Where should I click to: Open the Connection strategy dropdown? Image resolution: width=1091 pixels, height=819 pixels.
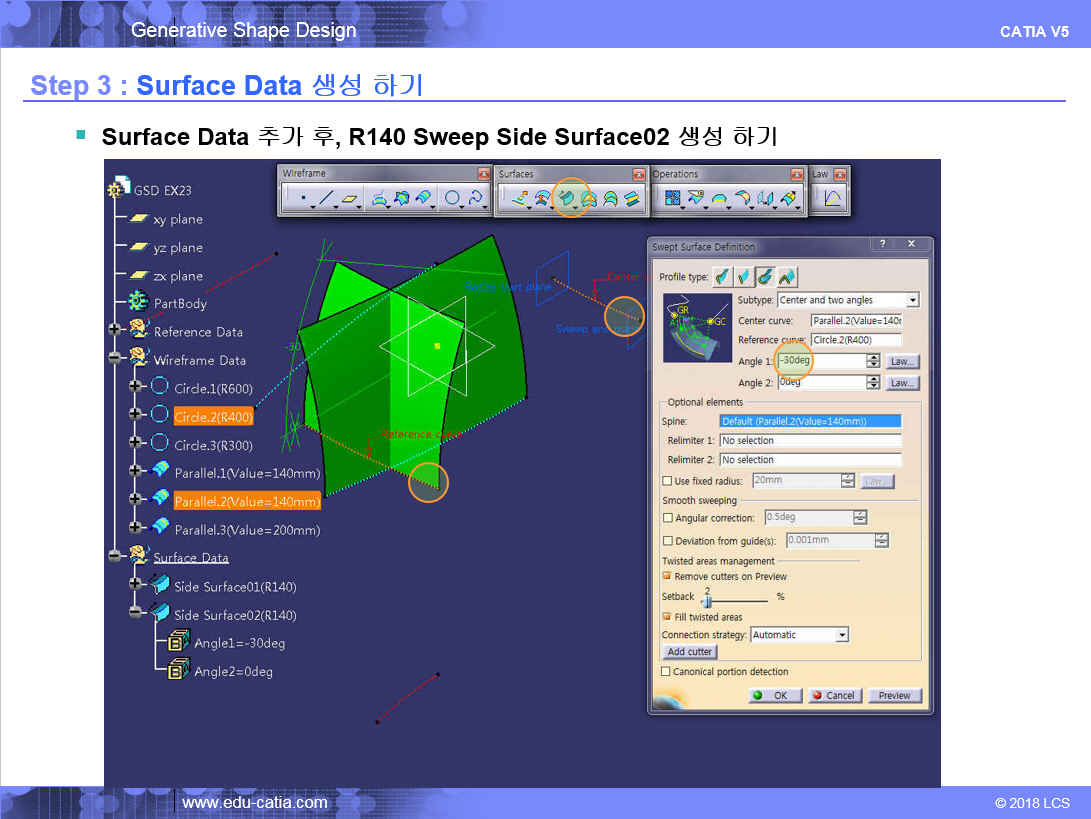pos(841,635)
